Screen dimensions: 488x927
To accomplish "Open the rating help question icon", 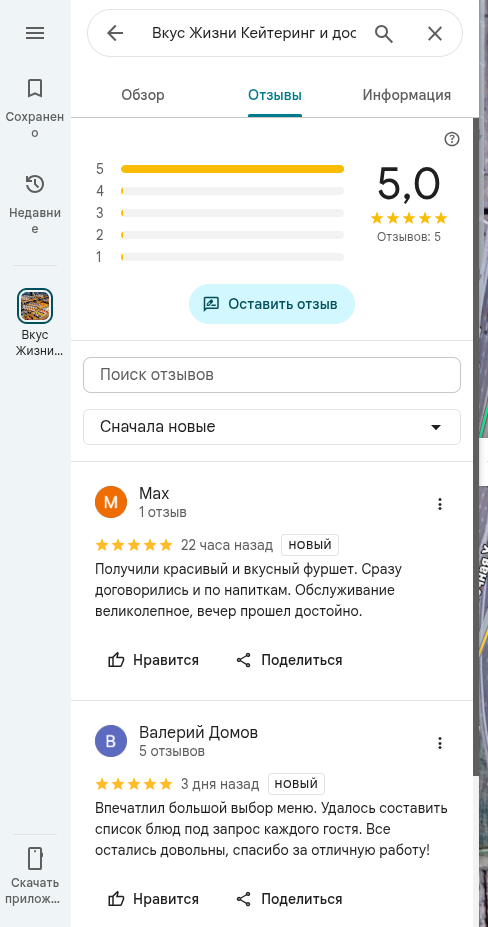I will [452, 139].
